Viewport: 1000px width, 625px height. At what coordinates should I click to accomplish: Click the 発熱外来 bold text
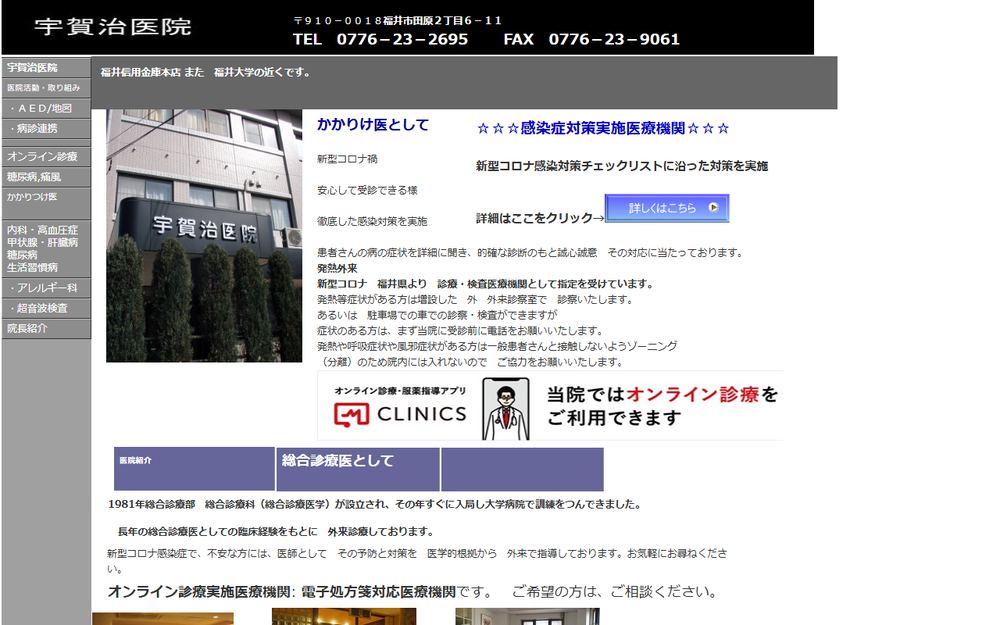(x=337, y=268)
